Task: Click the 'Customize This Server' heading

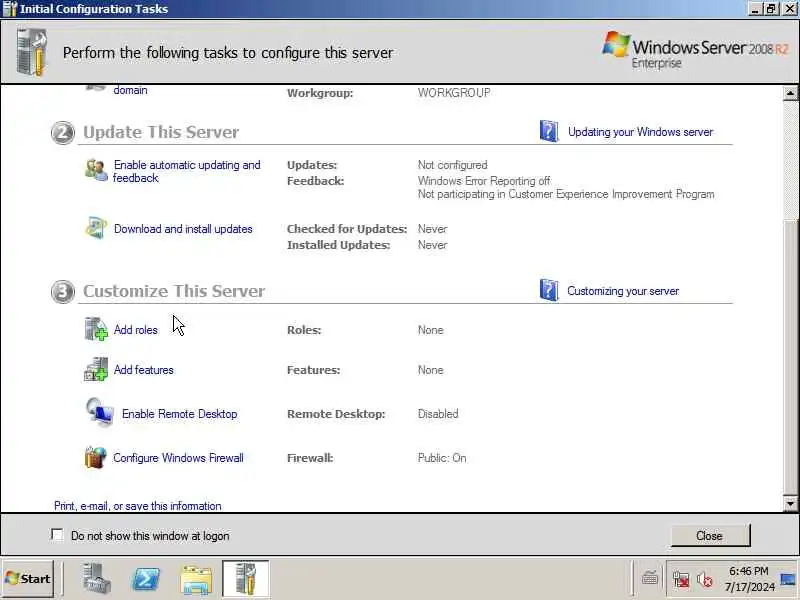Action: click(x=174, y=291)
